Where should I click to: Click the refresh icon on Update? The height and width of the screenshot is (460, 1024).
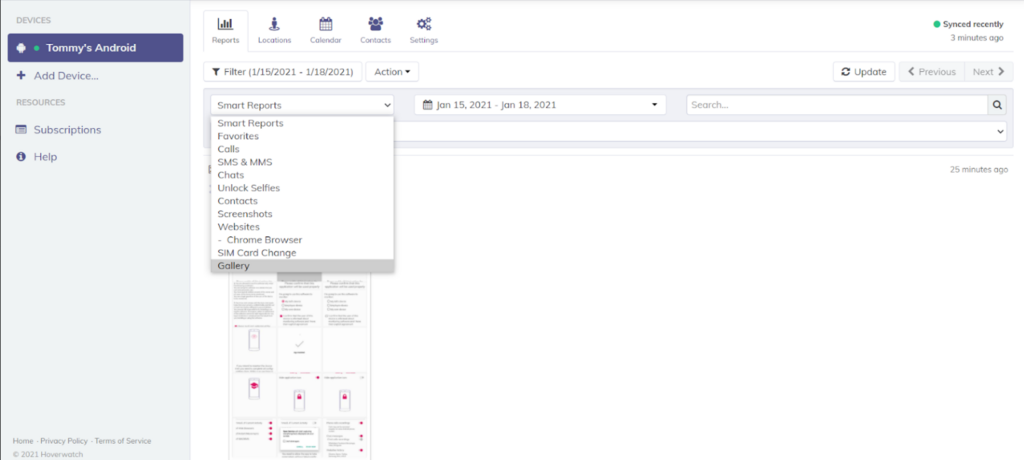(x=846, y=72)
